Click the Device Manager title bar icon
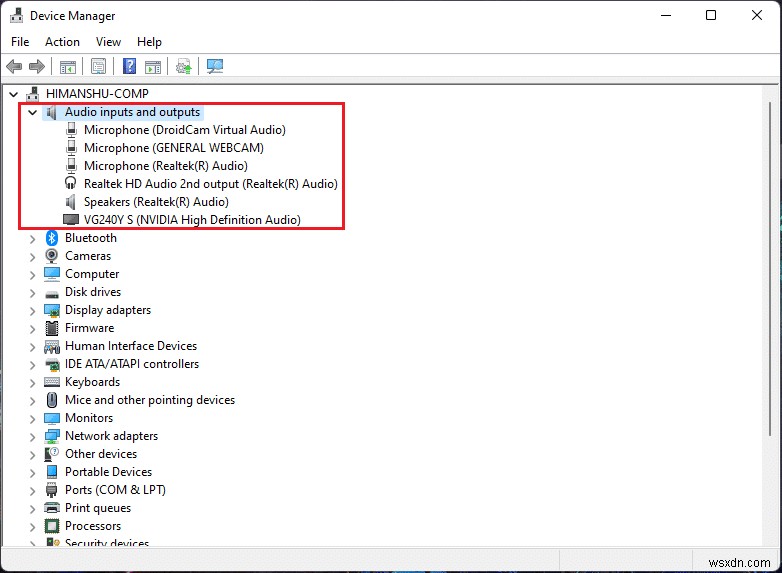Image resolution: width=782 pixels, height=573 pixels. point(16,15)
